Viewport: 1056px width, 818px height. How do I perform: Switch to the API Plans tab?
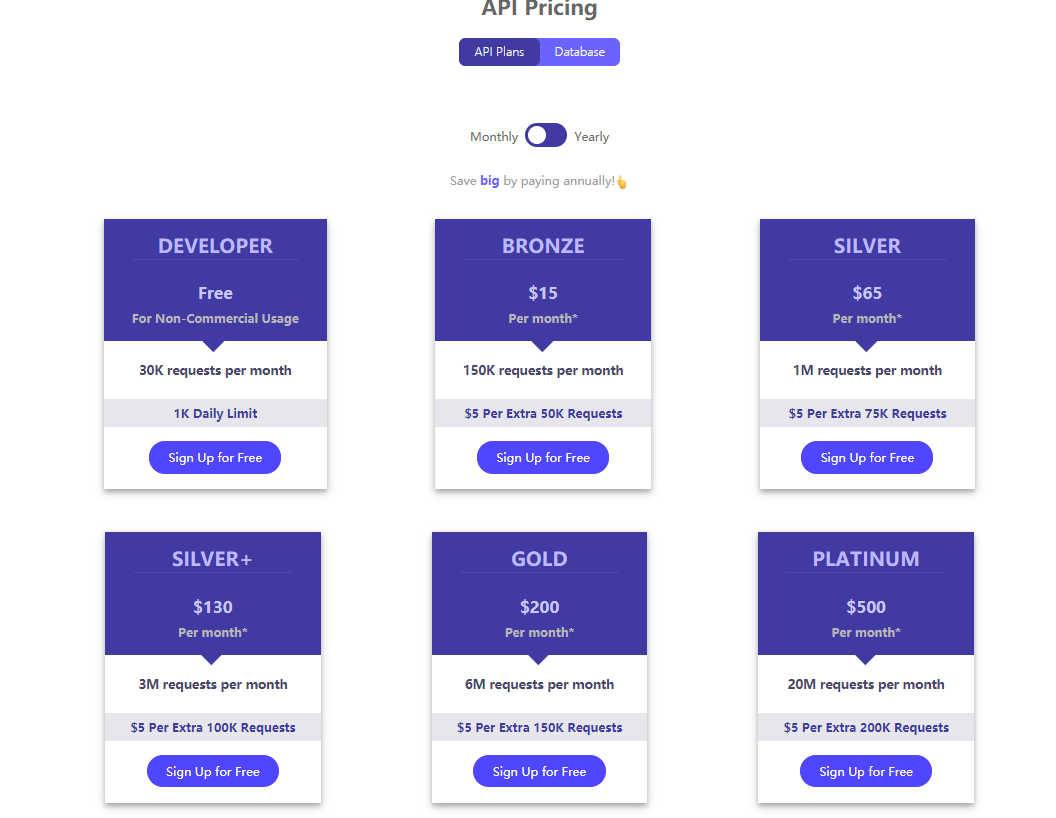pos(499,52)
